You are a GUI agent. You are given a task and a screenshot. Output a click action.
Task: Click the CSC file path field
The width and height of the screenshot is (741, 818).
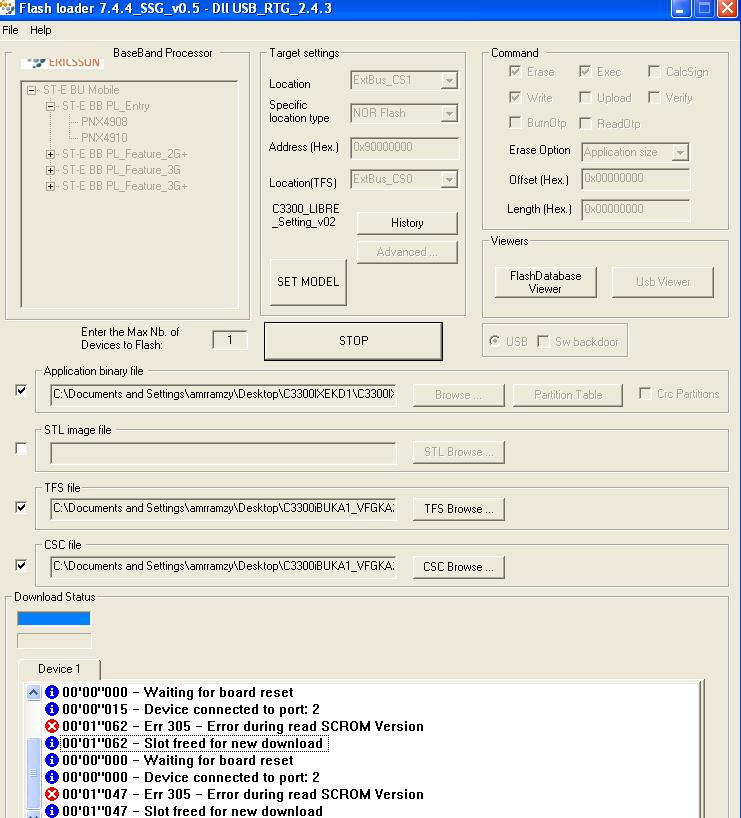click(x=223, y=567)
